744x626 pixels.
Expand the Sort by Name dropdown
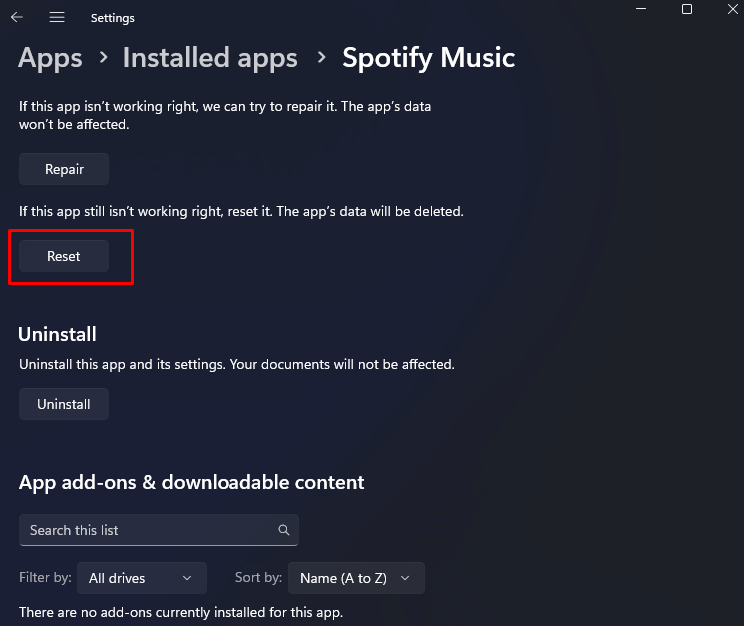(355, 578)
